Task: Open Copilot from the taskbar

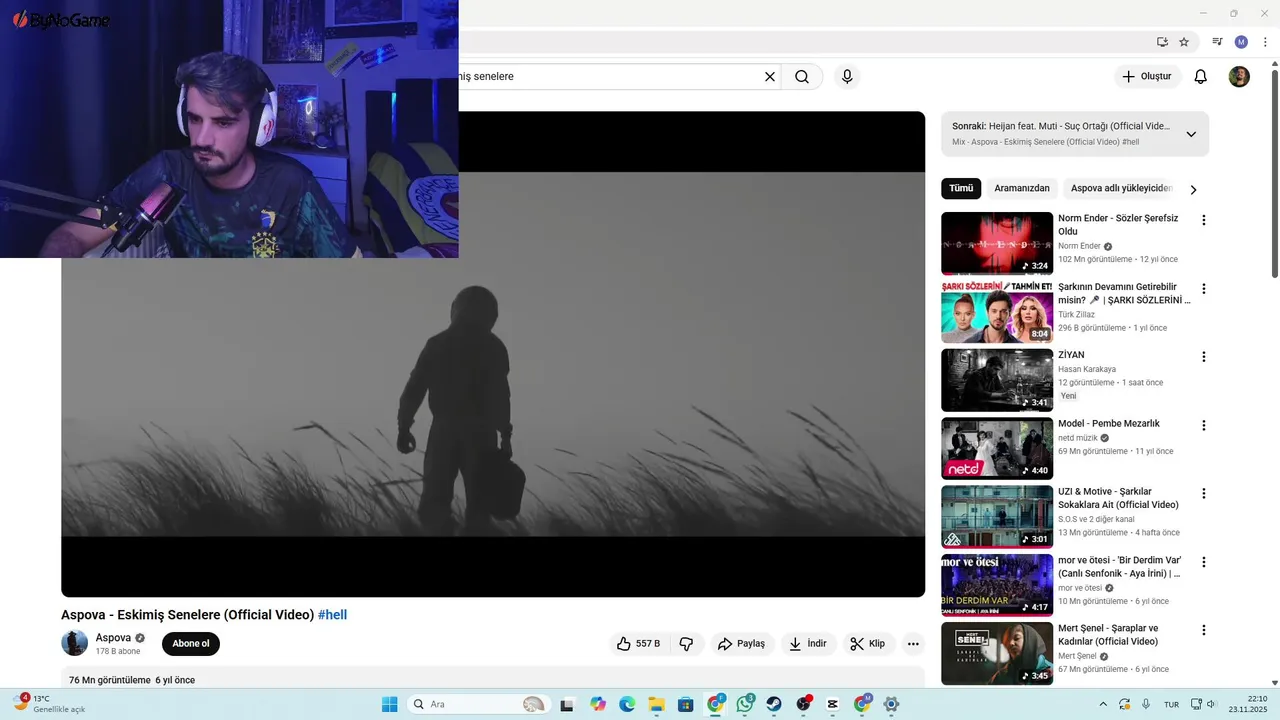Action: [x=598, y=704]
